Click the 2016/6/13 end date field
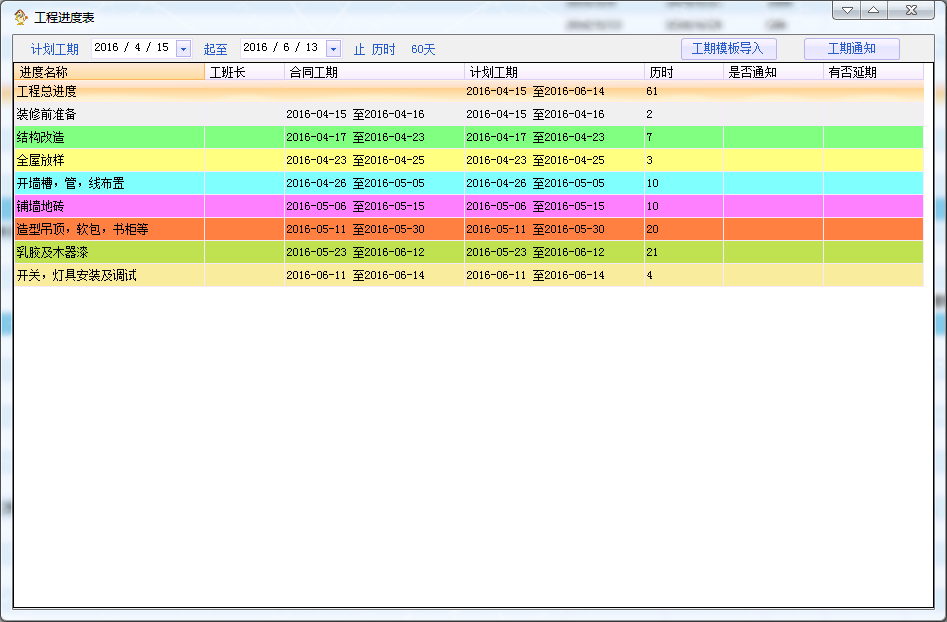 pyautogui.click(x=280, y=48)
